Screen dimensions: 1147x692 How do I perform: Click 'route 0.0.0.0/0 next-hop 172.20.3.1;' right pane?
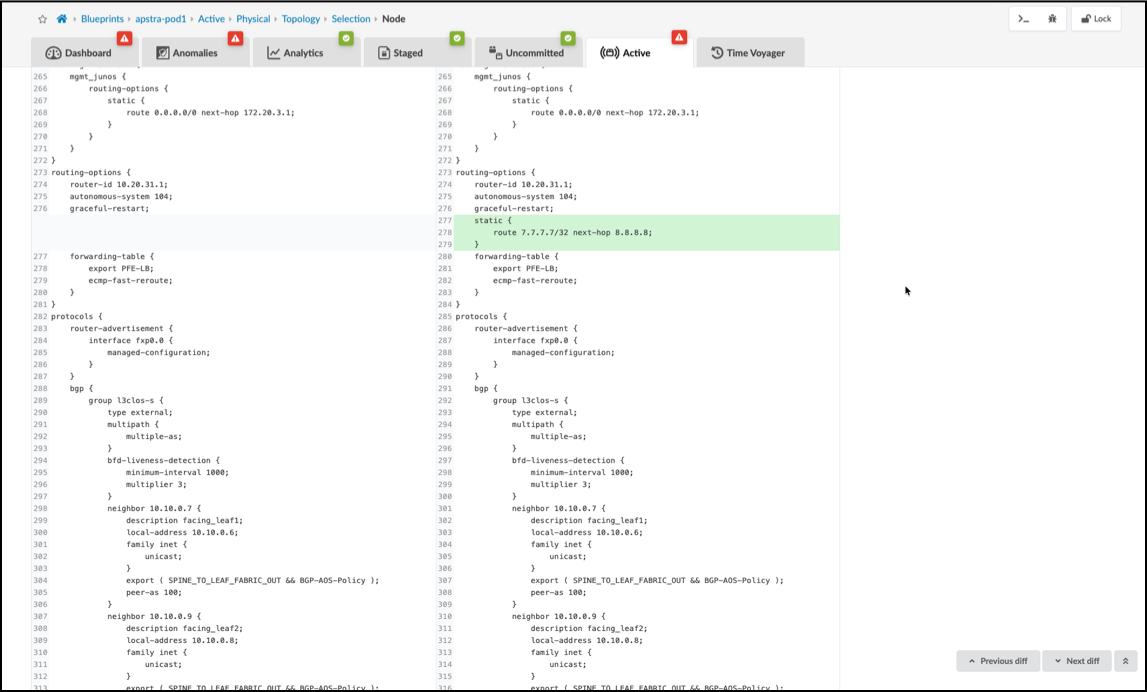pyautogui.click(x=615, y=113)
